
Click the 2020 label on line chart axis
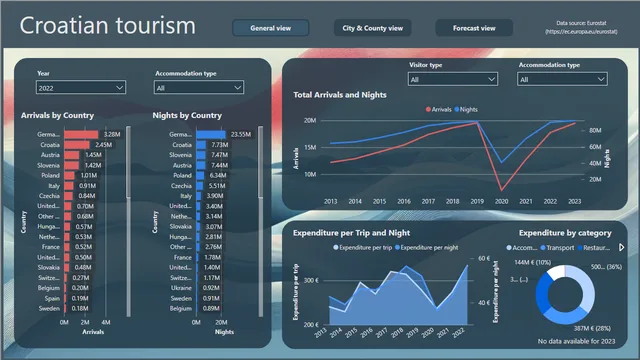point(502,201)
